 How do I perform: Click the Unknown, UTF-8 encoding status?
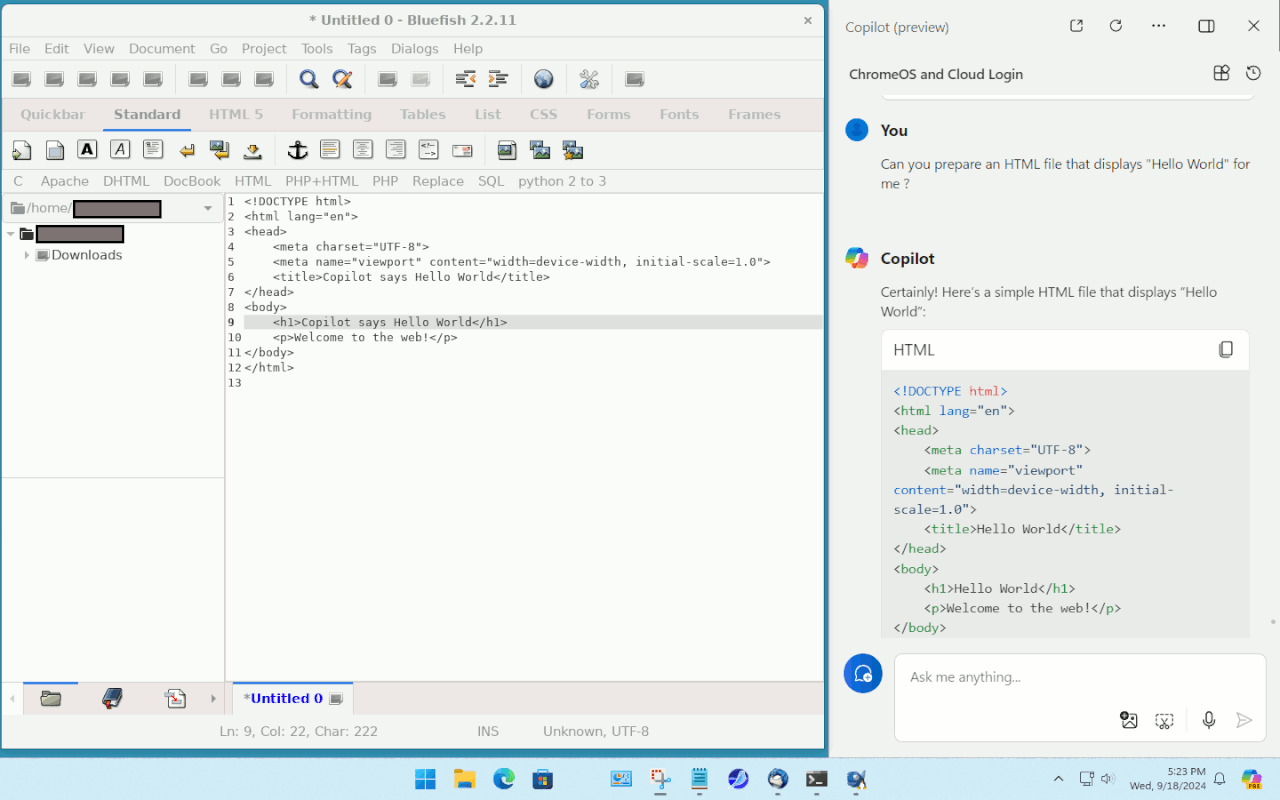[596, 731]
